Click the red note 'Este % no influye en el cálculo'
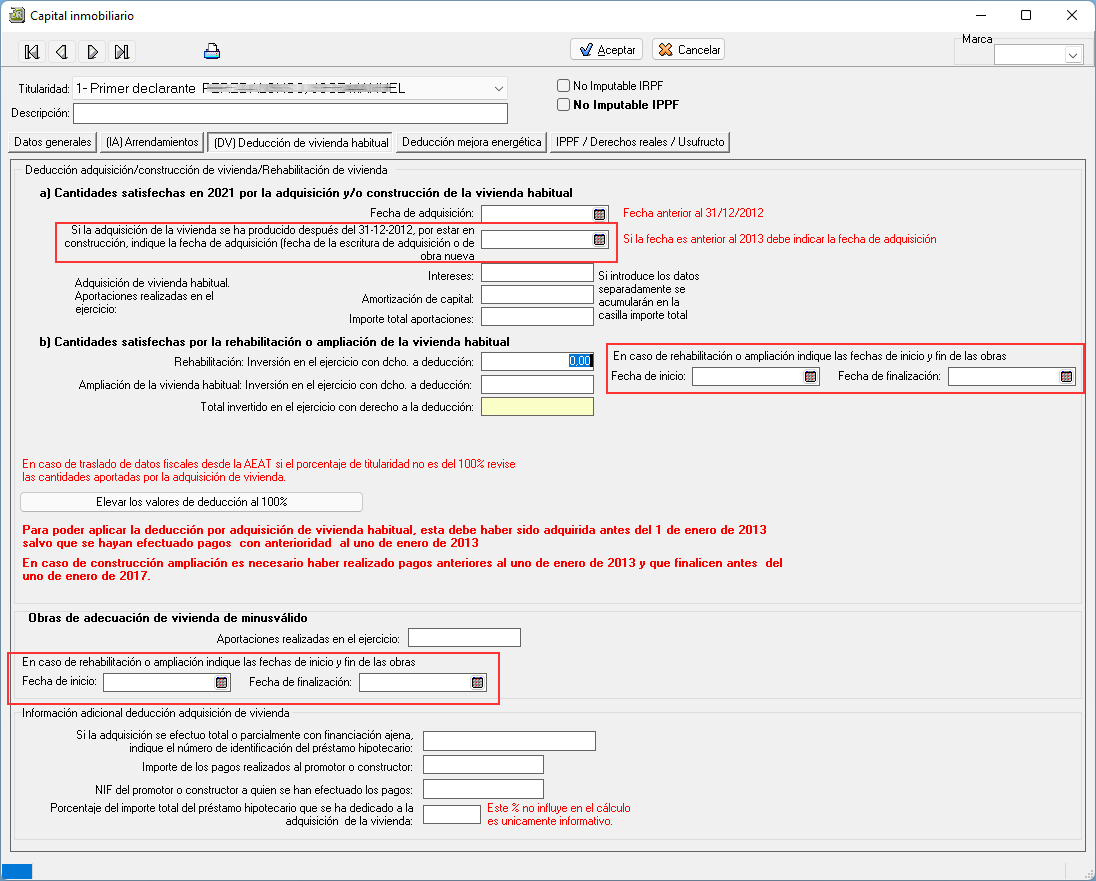The height and width of the screenshot is (881, 1096). (559, 808)
